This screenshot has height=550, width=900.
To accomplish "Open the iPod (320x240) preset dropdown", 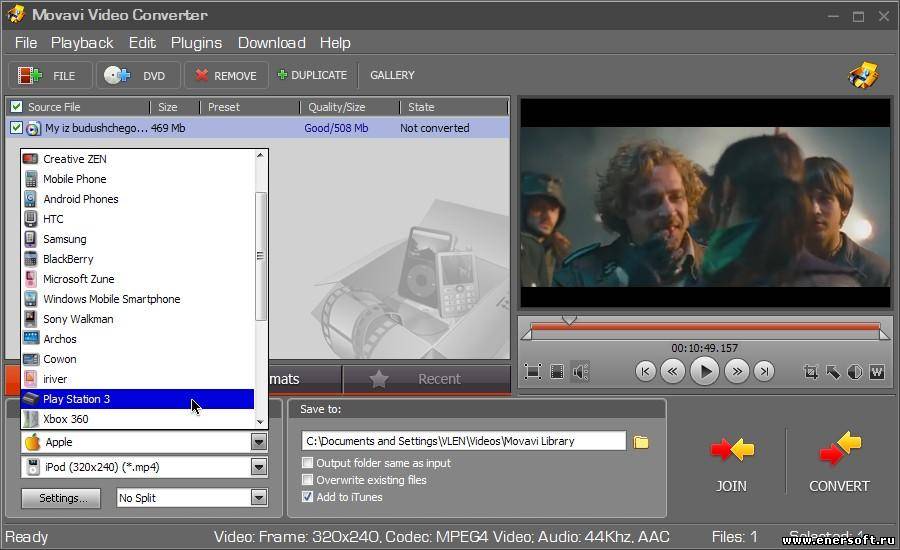I will (x=259, y=467).
